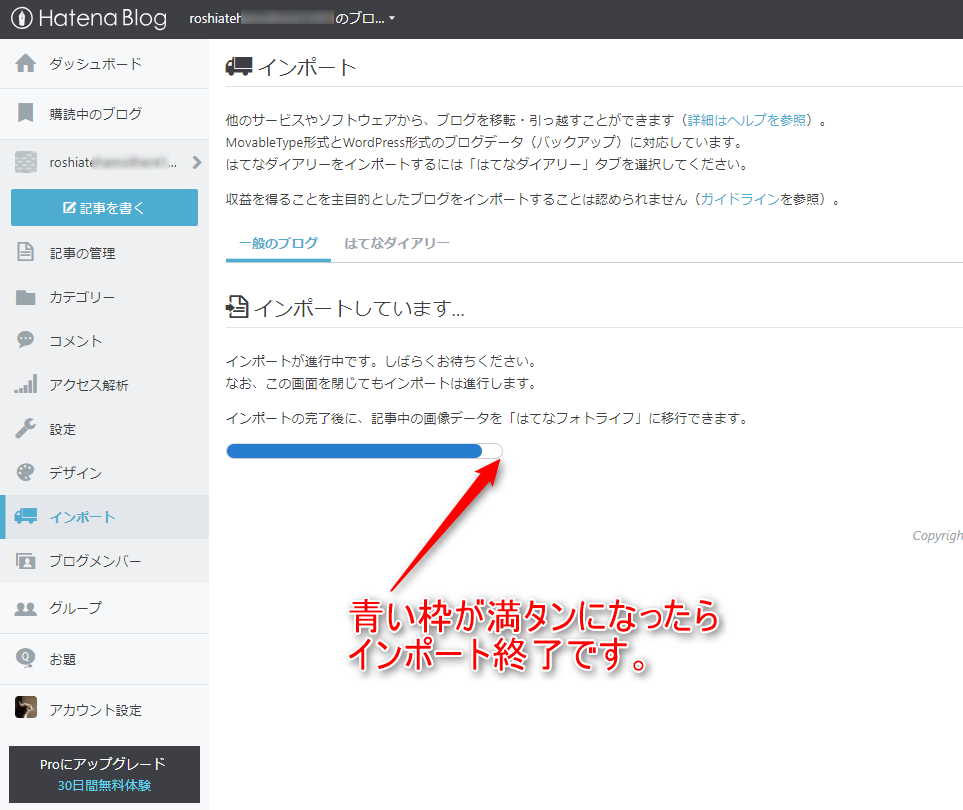This screenshot has width=963, height=810.
Task: Open 購読中のブログ in sidebar
Action: tap(96, 114)
